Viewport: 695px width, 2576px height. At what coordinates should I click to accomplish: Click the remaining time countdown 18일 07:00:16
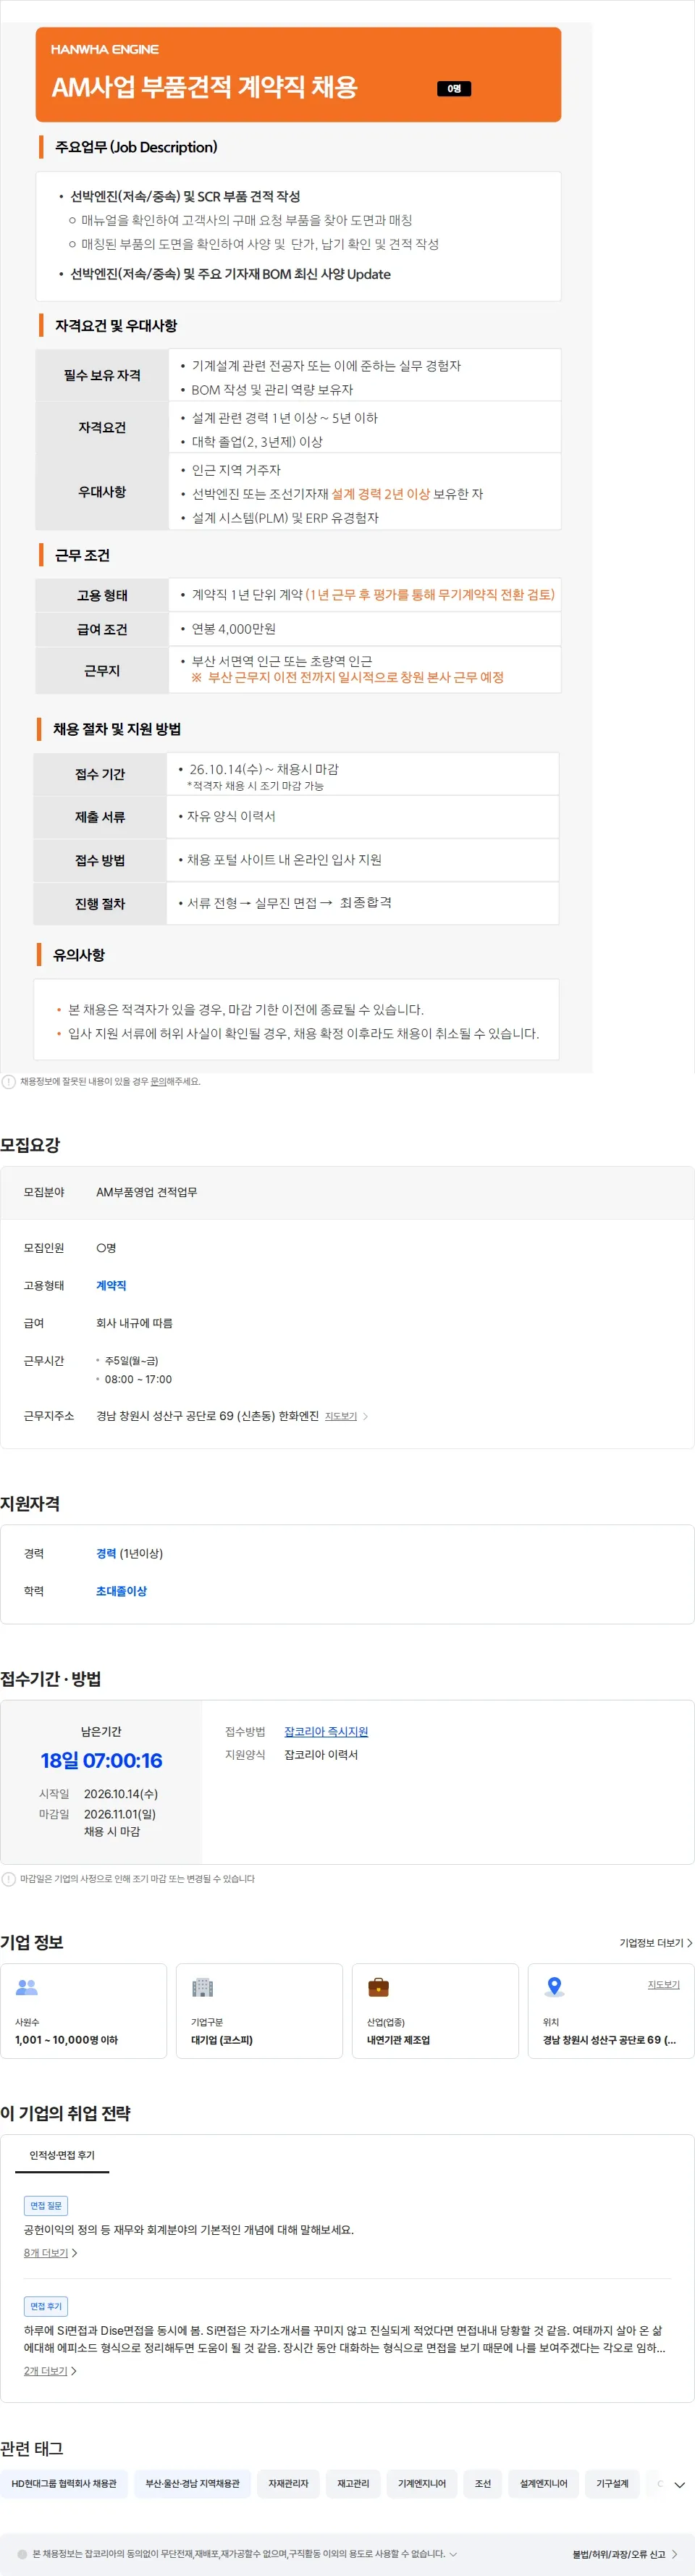pos(101,1760)
